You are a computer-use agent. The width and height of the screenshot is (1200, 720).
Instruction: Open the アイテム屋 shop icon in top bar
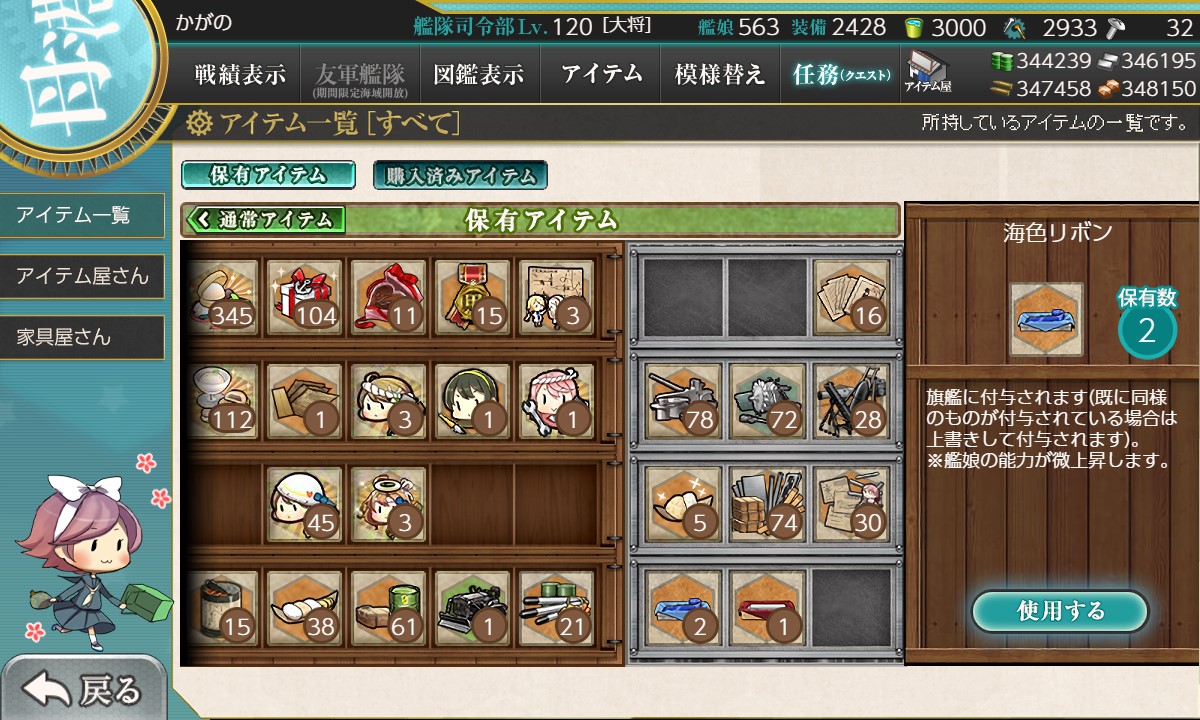click(928, 71)
